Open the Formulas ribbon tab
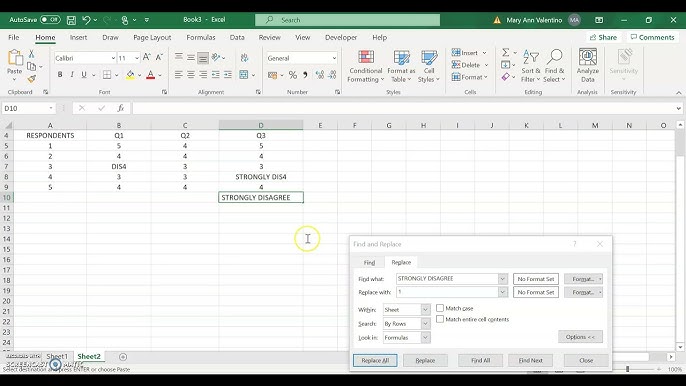This screenshot has height=386, width=686. pyautogui.click(x=201, y=38)
